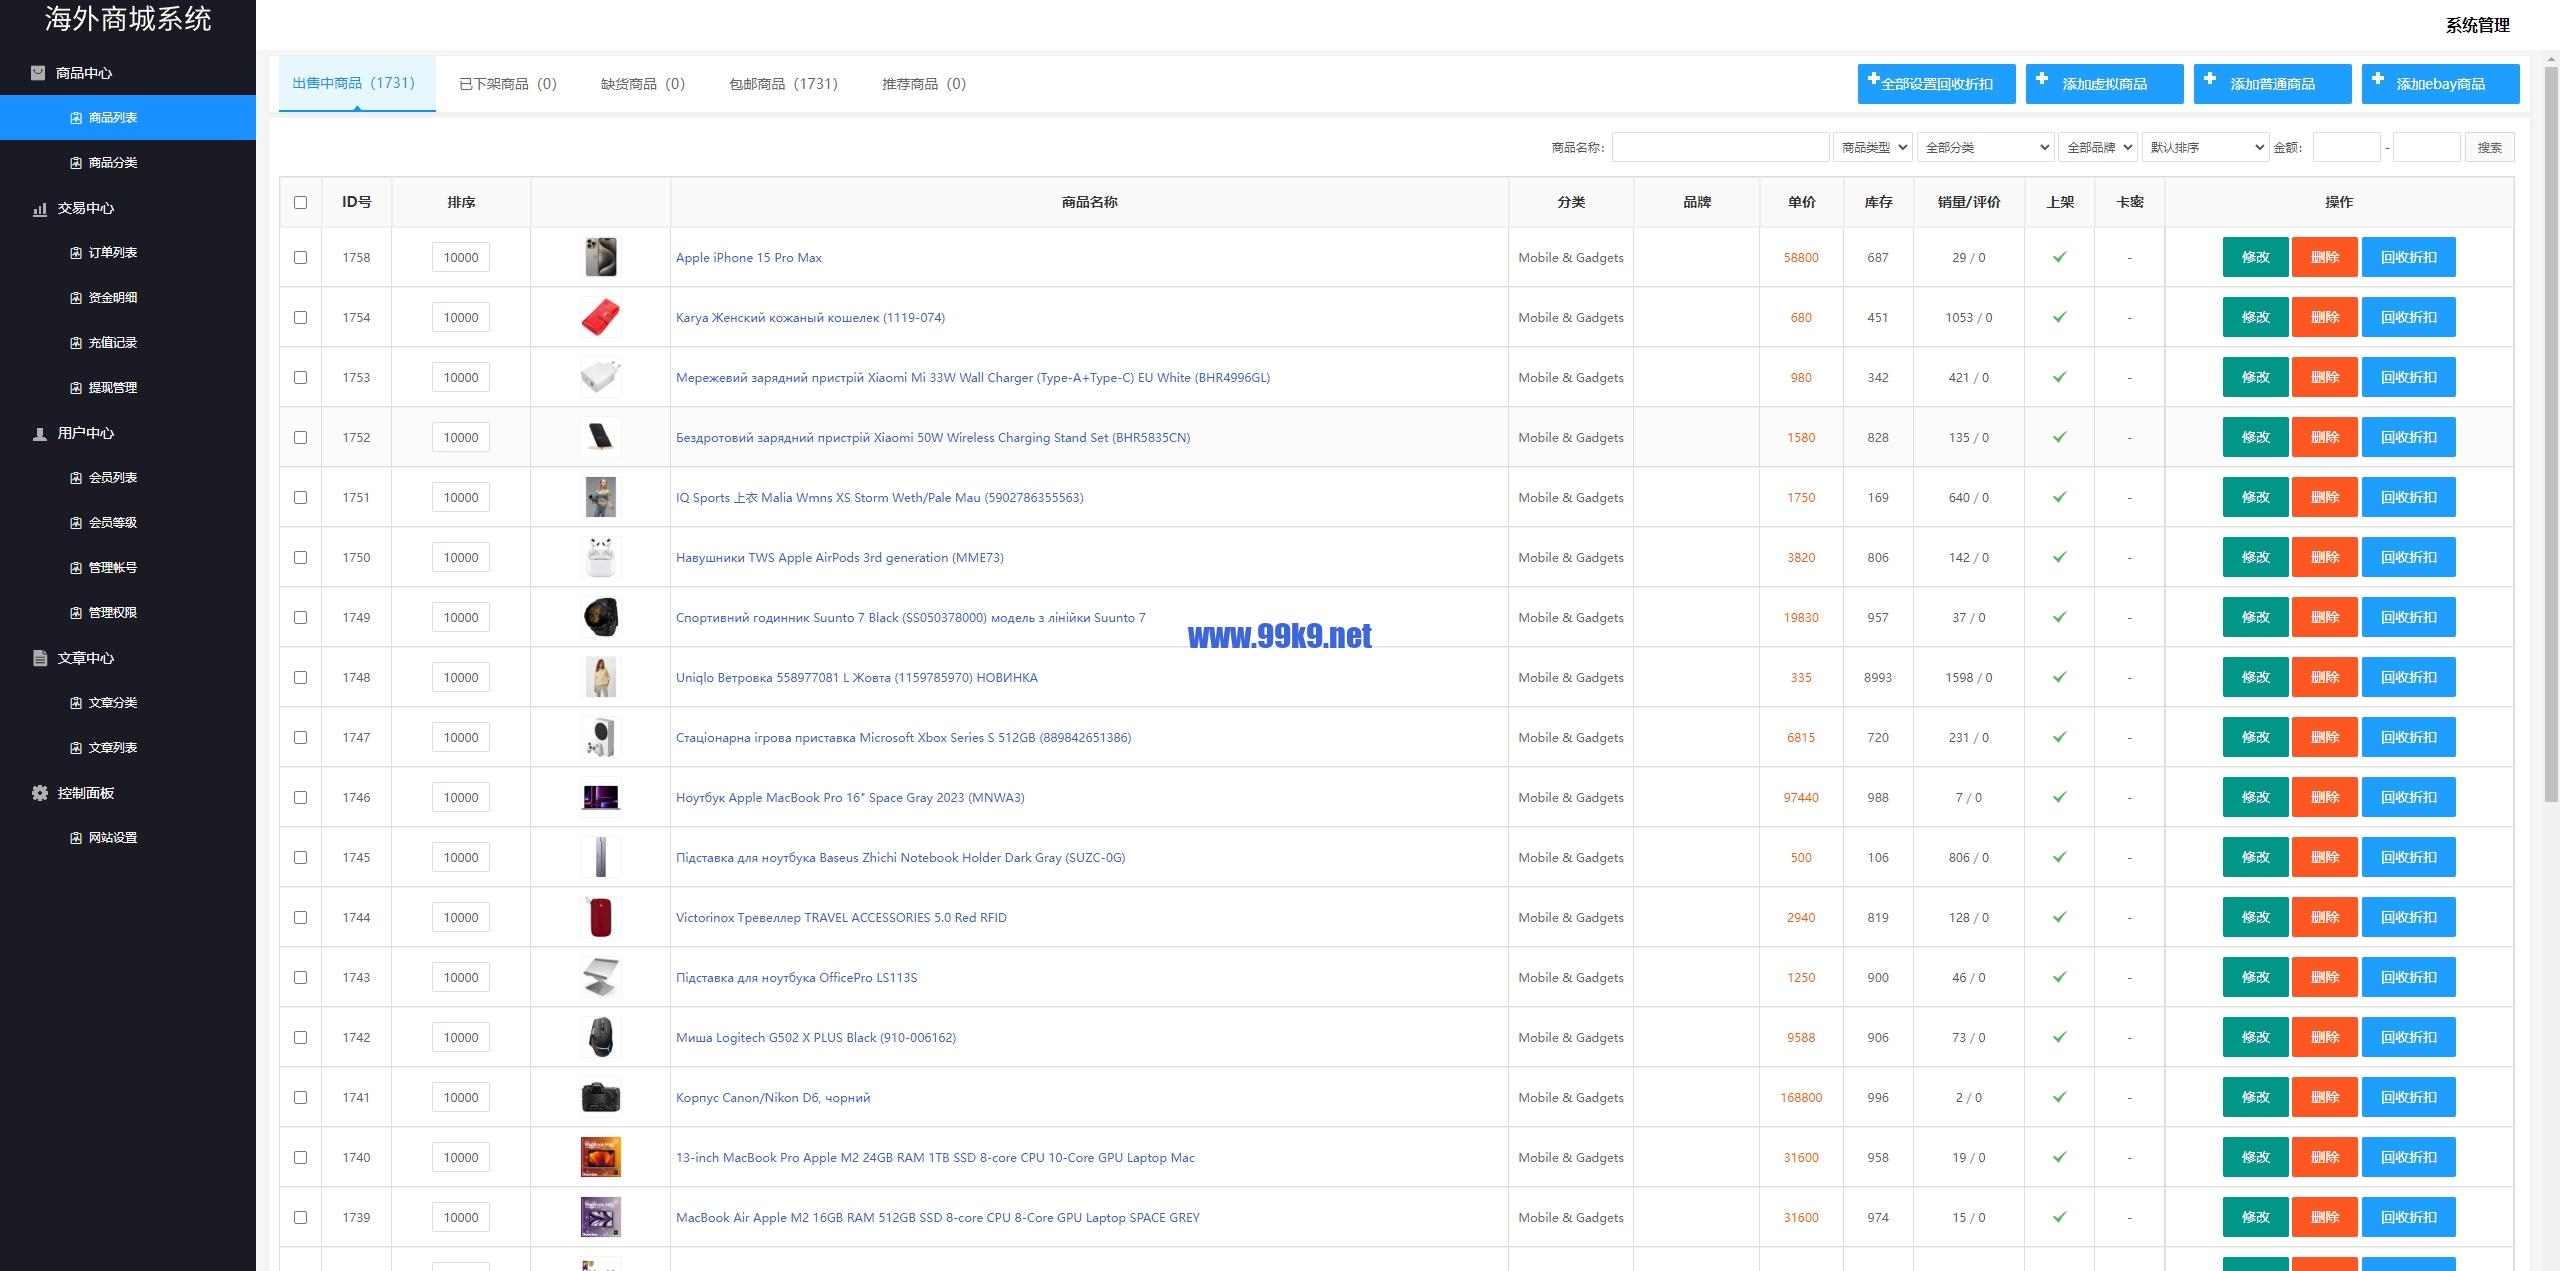Click the 上架 checkmark for product ID 1741
Screen dimensions: 2560x1271
(2060, 1097)
